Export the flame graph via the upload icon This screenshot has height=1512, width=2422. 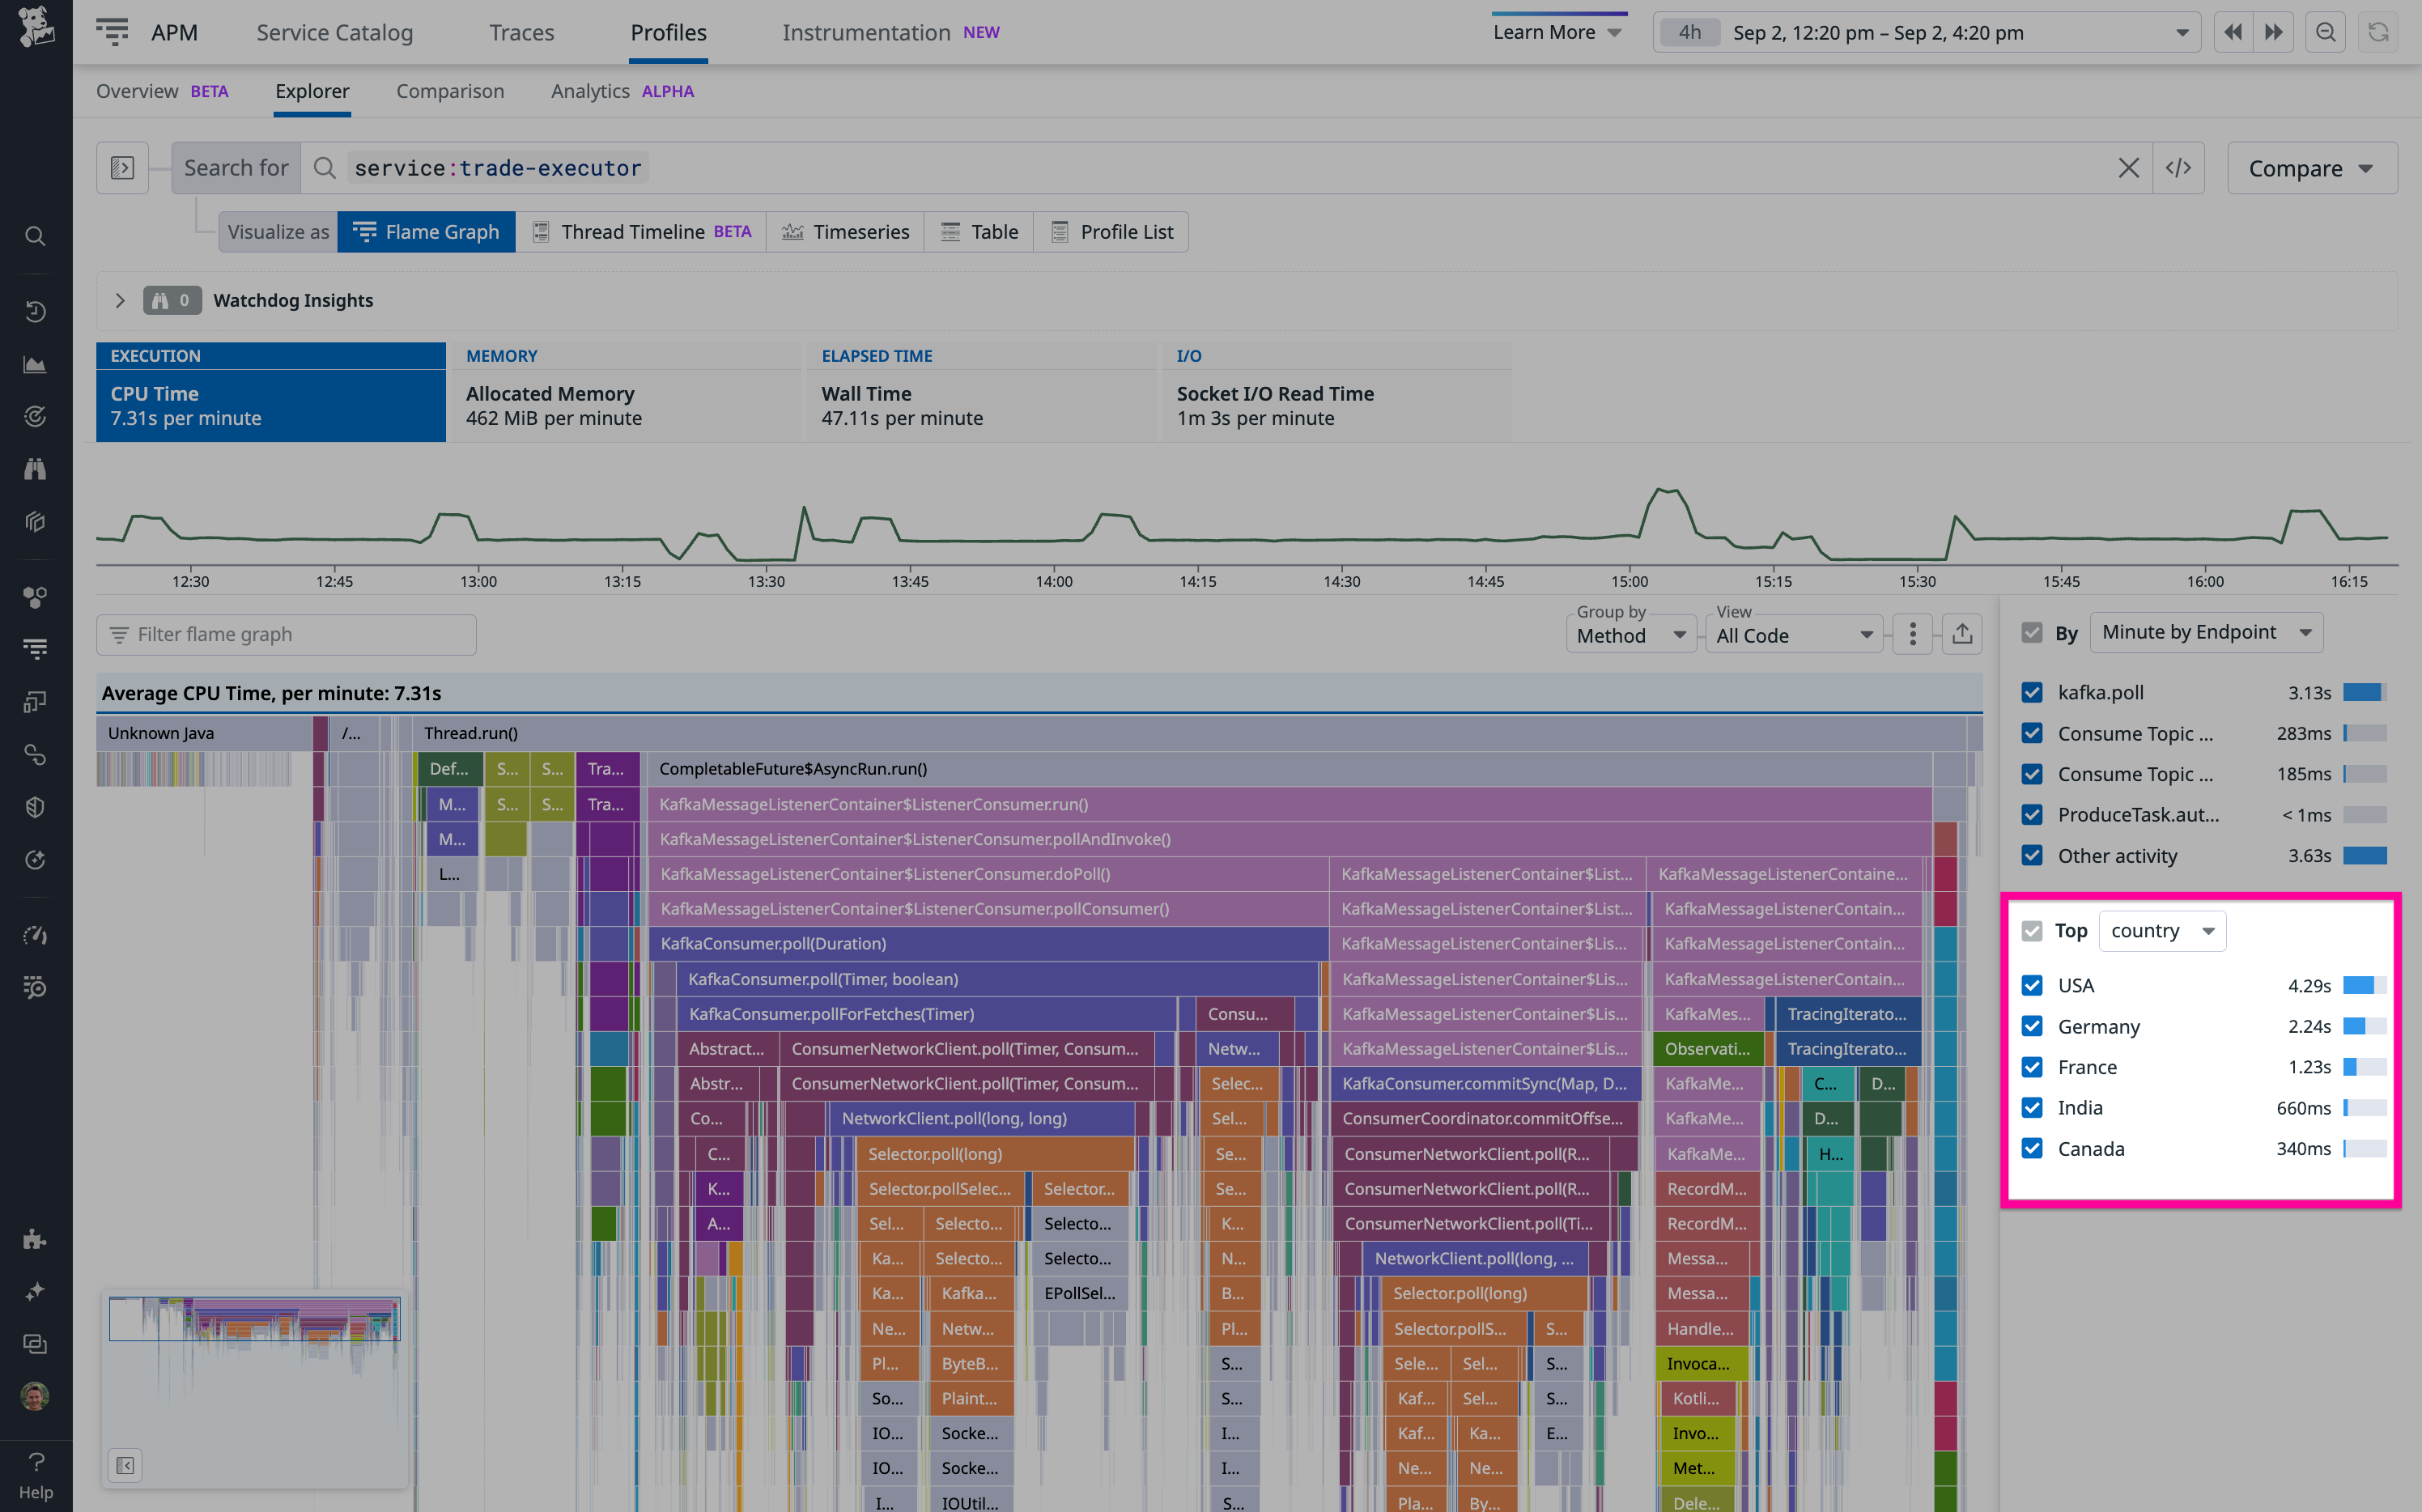click(1961, 634)
